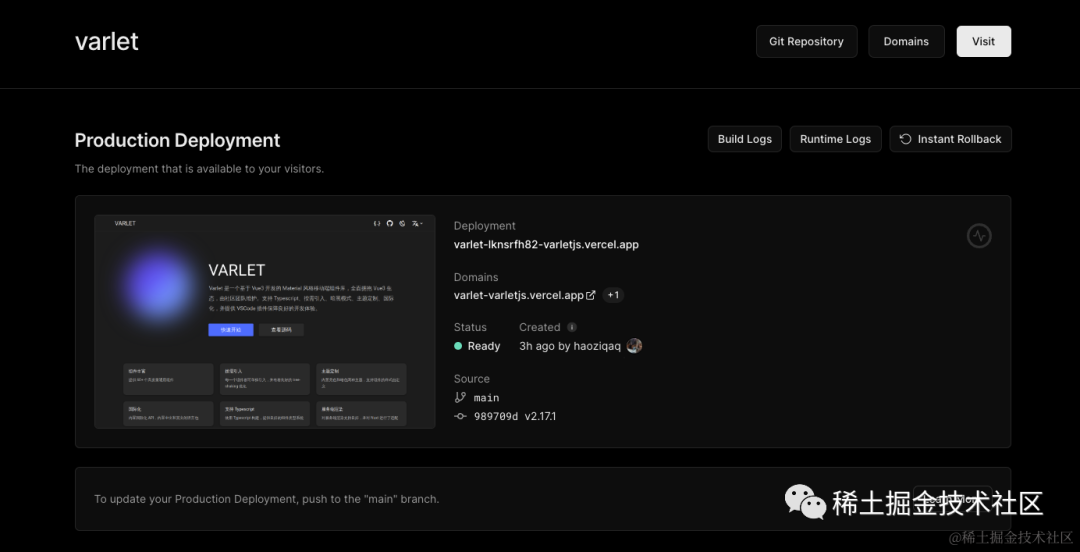Screen dimensions: 1080x552
Task: Click the 'Ready' status text
Action: tap(484, 346)
